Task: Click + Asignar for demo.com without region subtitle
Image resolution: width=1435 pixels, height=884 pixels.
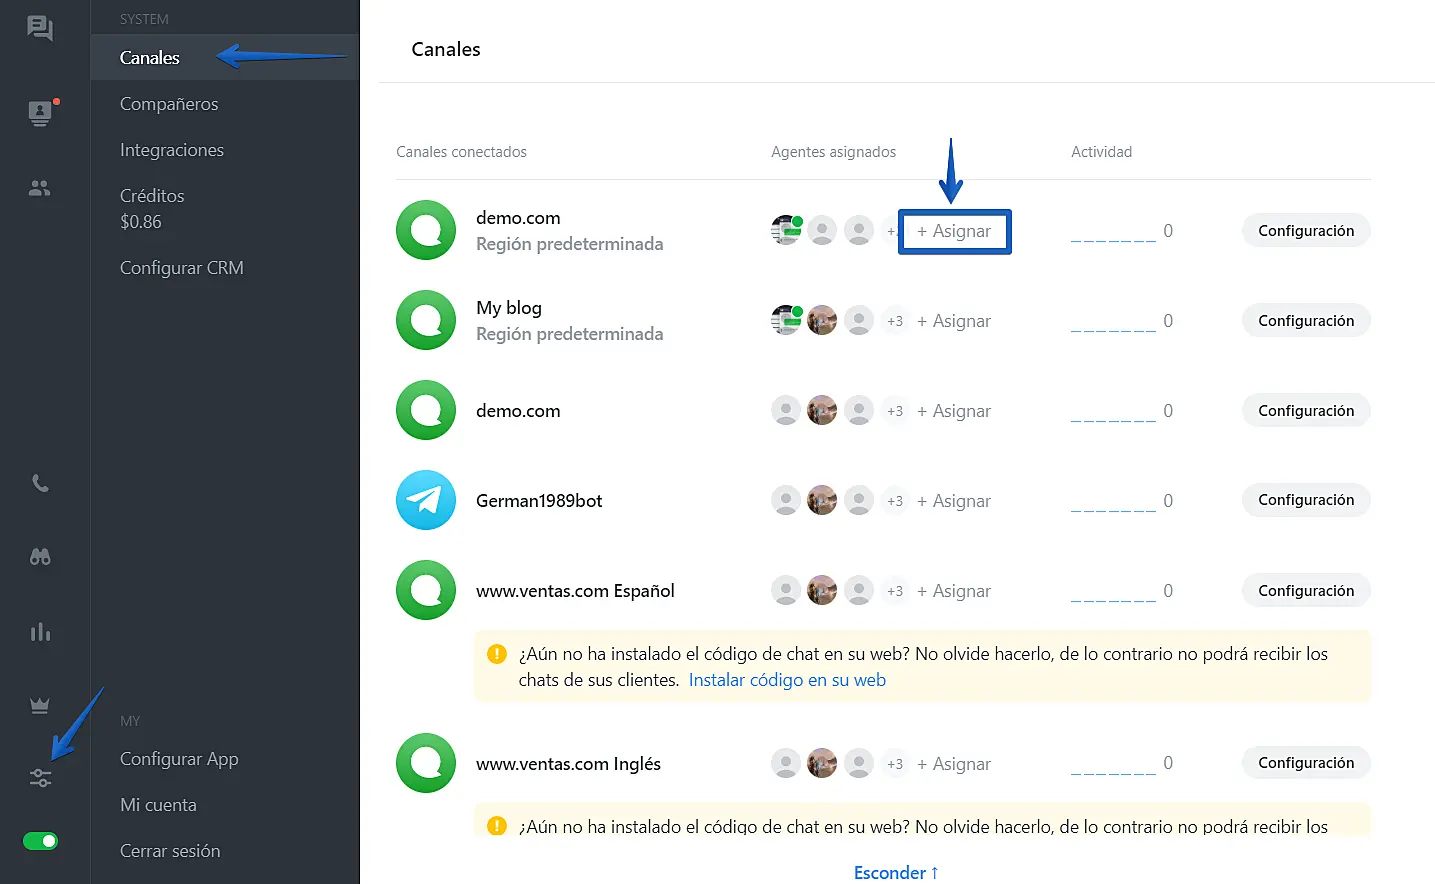Action: pos(954,411)
